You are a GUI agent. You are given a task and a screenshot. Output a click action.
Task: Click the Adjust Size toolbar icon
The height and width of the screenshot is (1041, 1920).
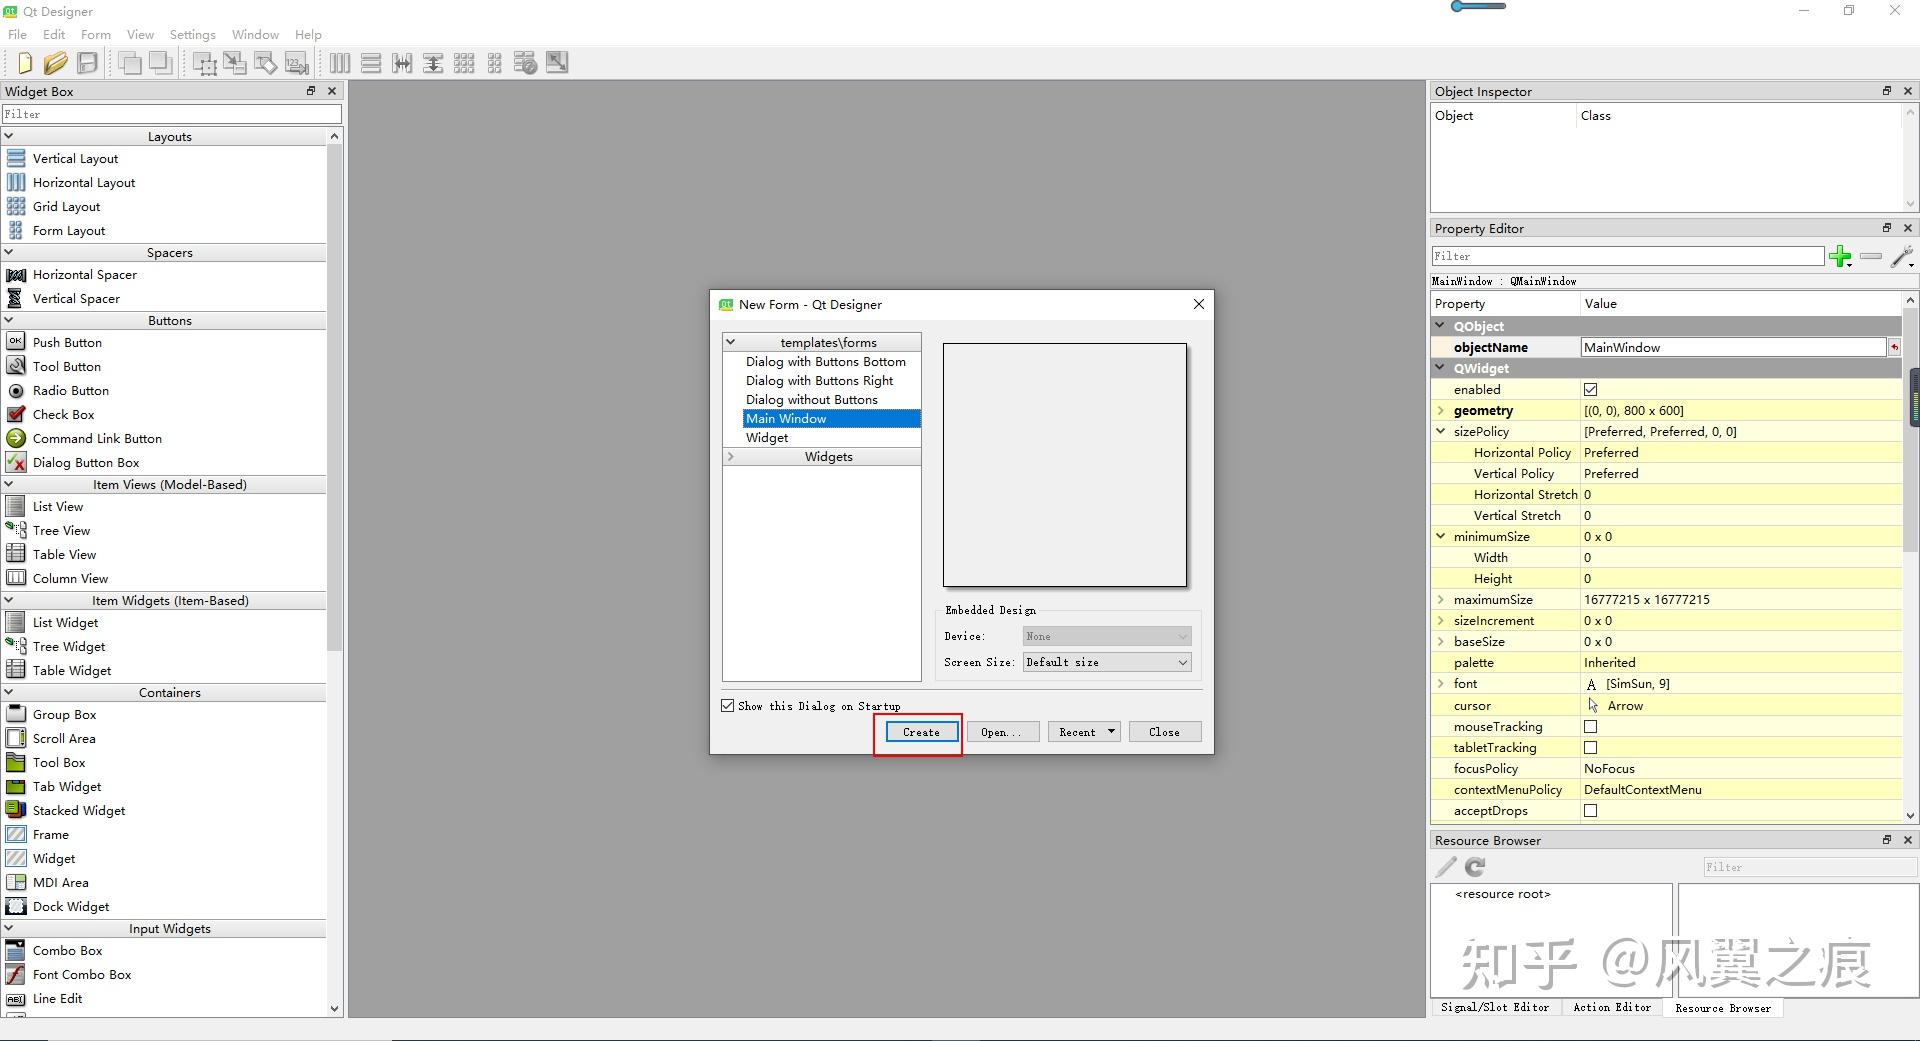557,63
